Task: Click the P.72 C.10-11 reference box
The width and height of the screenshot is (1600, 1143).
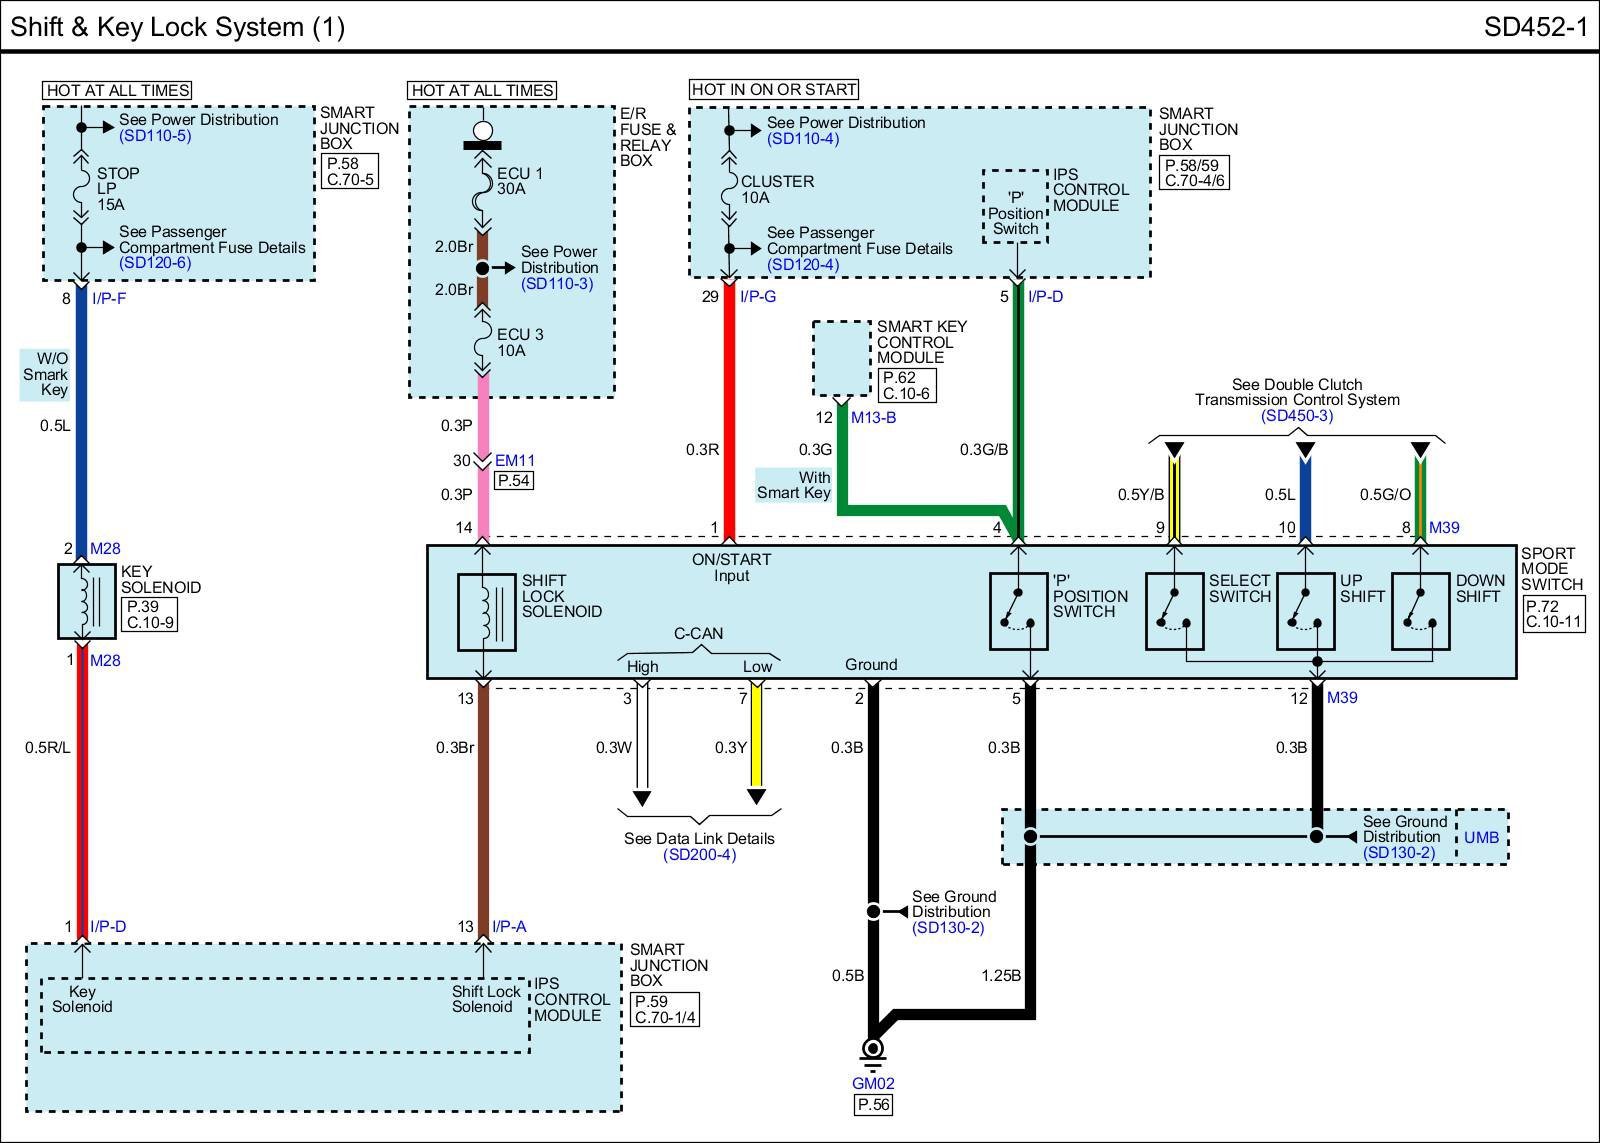Action: click(x=1555, y=614)
